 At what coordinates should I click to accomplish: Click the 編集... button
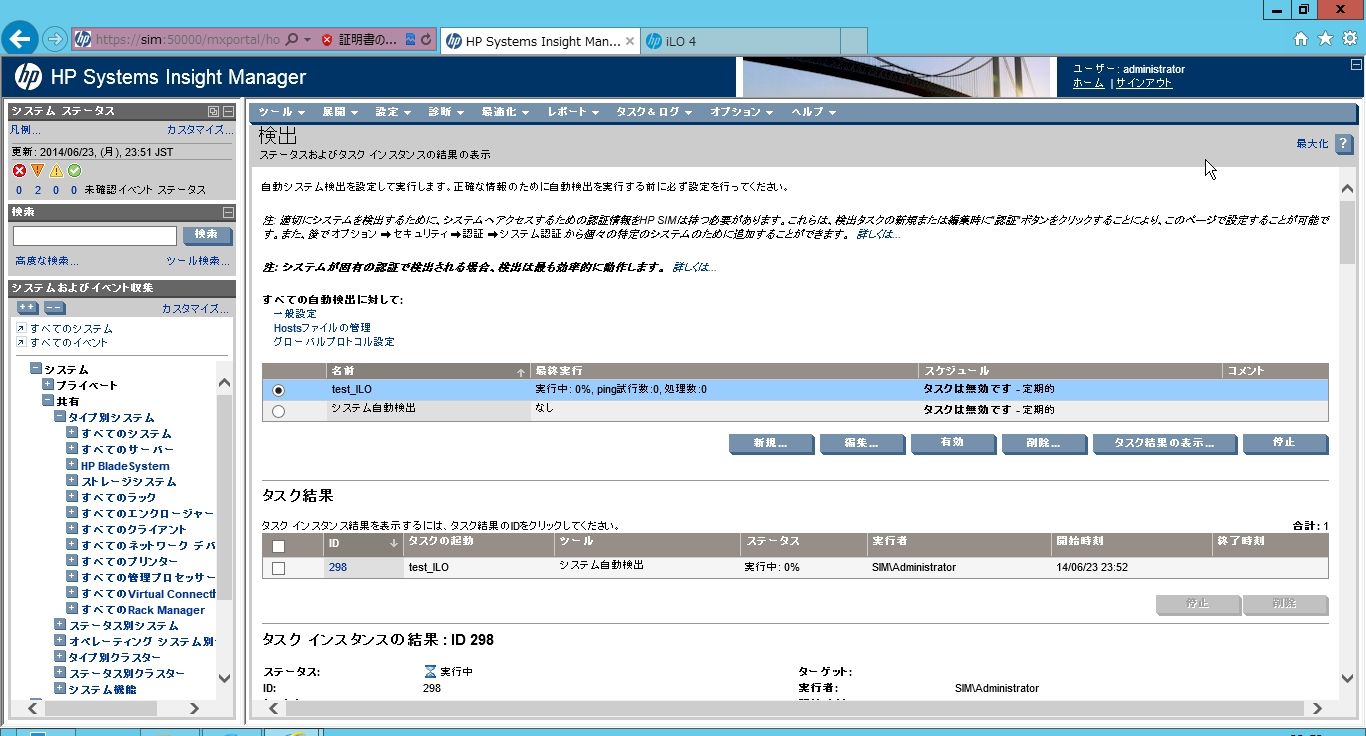pos(862,443)
